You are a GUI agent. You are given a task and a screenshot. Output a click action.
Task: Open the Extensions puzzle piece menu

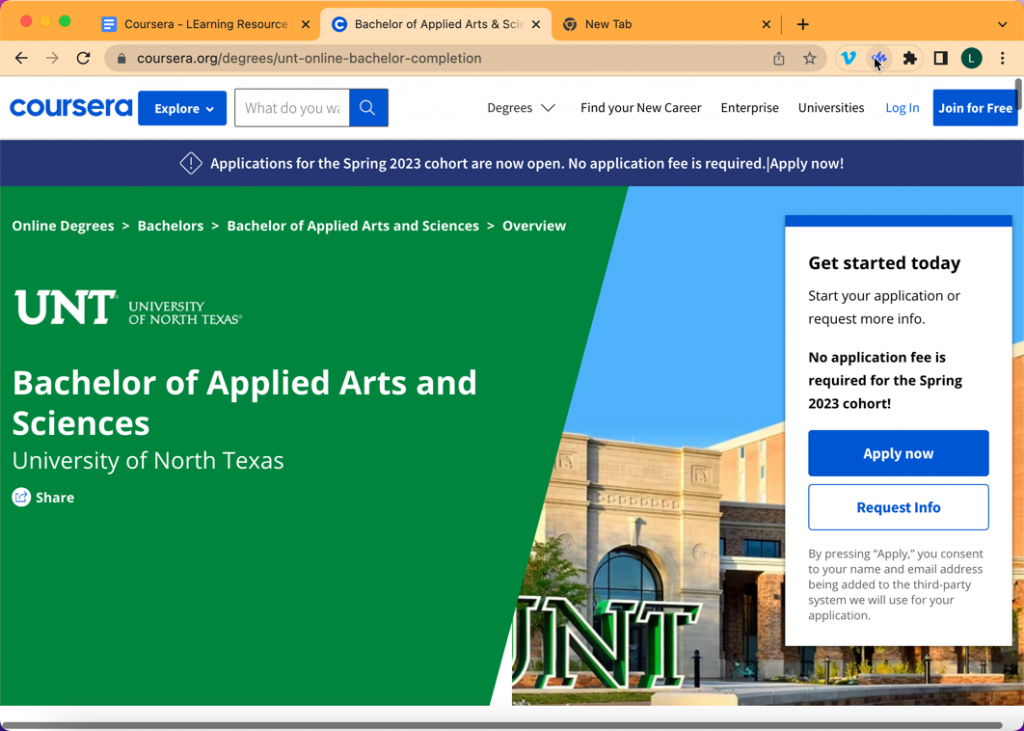tap(909, 58)
